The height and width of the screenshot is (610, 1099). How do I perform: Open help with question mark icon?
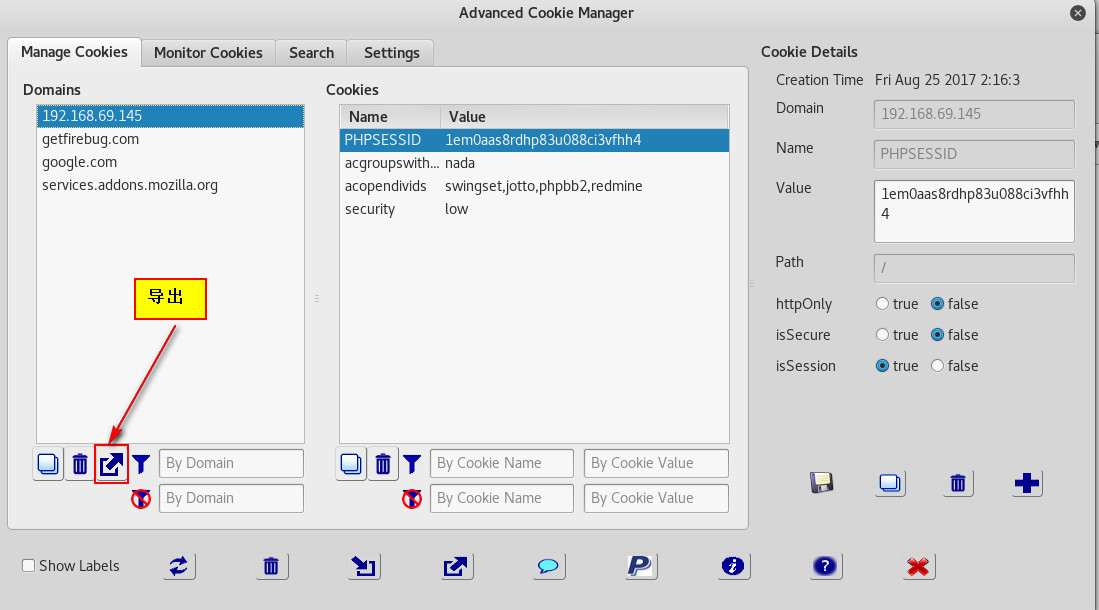point(826,566)
